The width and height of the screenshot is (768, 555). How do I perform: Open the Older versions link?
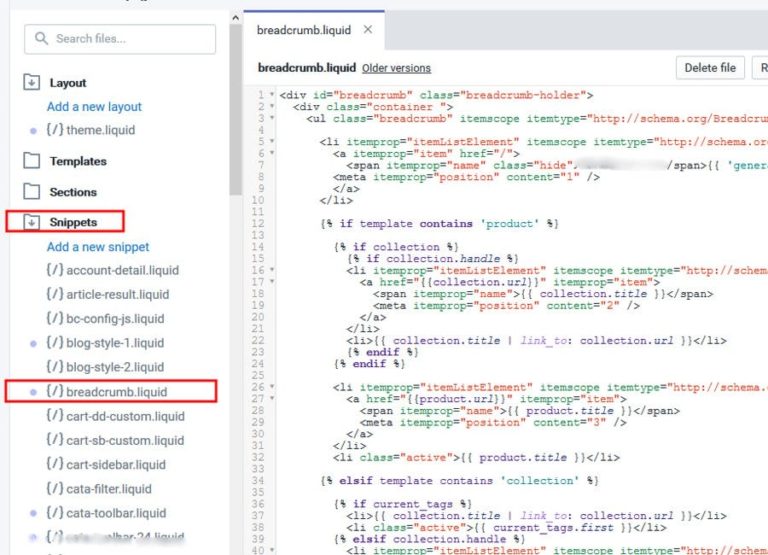coord(396,68)
